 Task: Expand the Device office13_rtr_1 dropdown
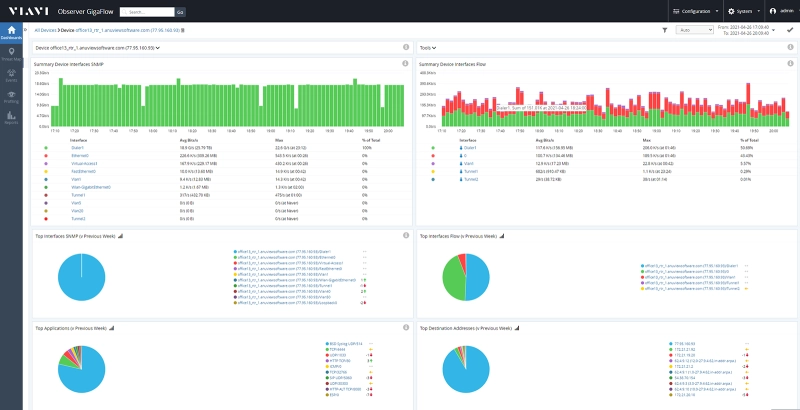click(98, 47)
